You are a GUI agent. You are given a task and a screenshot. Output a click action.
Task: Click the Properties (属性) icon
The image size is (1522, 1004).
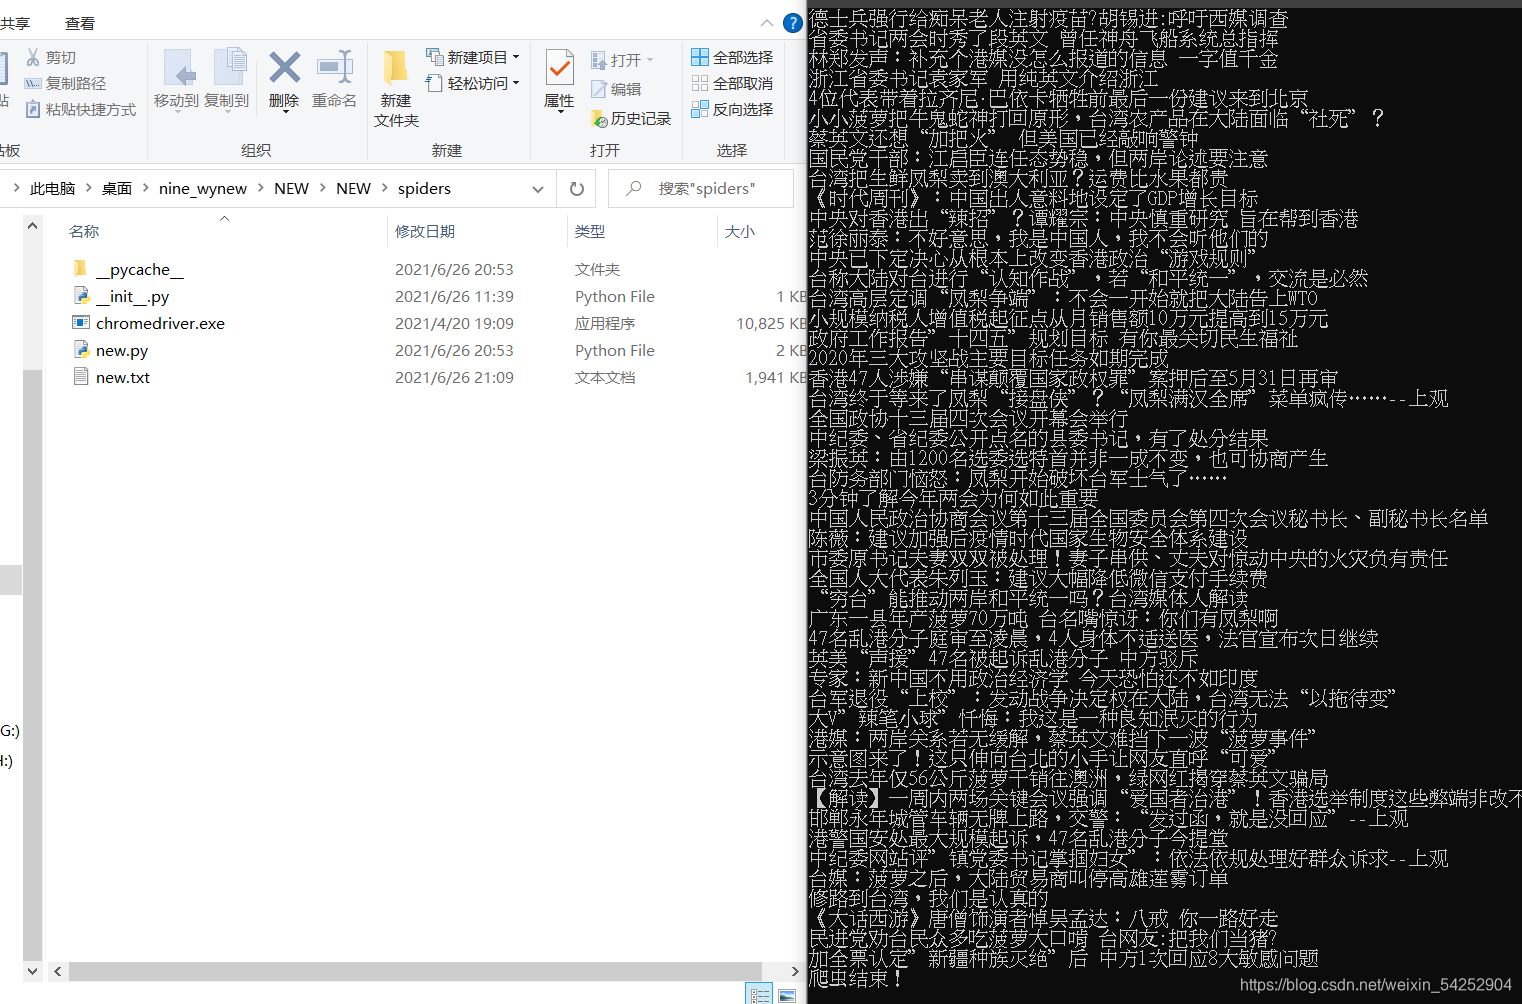559,68
